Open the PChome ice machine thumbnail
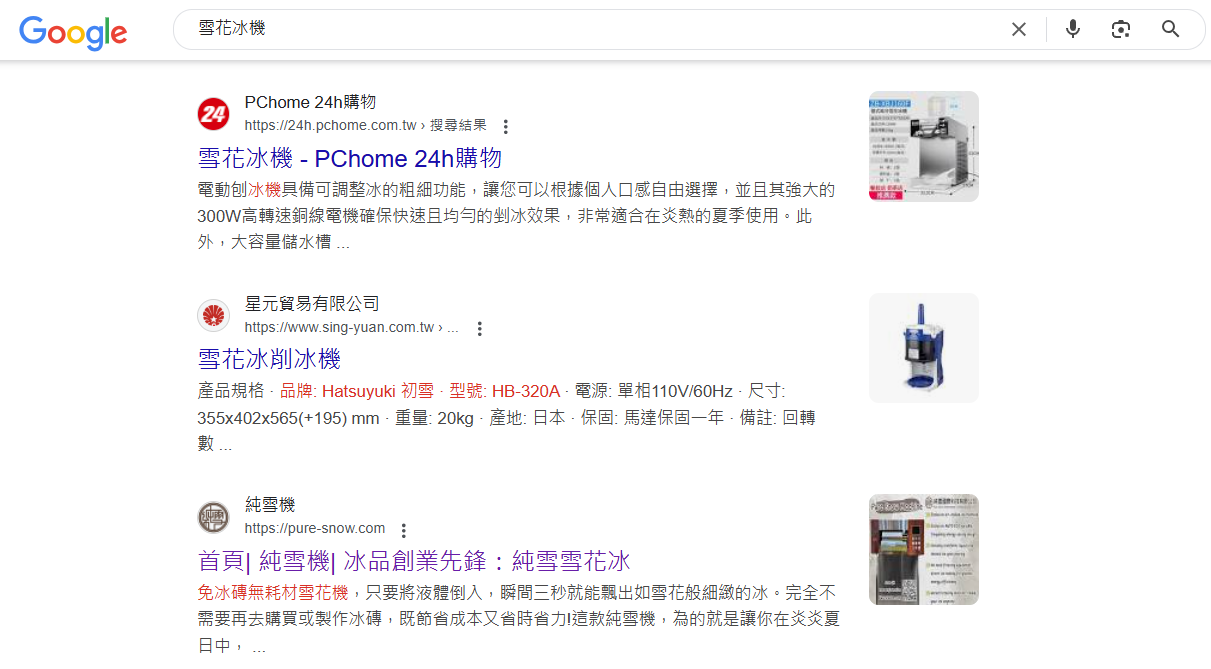1211x669 pixels. tap(924, 146)
